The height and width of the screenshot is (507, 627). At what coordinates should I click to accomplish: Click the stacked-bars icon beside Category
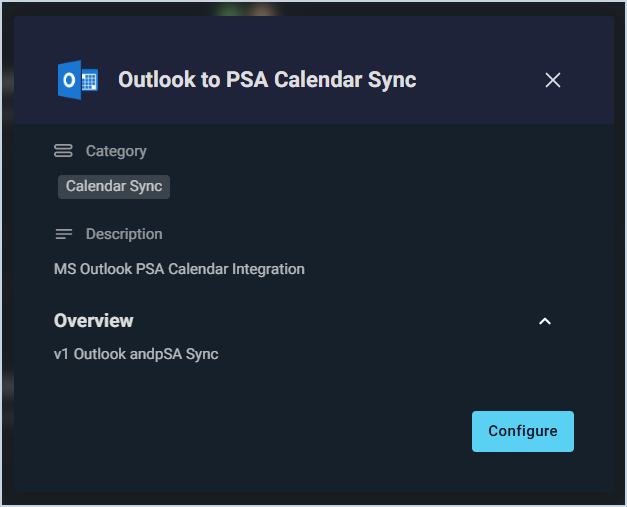[63, 151]
